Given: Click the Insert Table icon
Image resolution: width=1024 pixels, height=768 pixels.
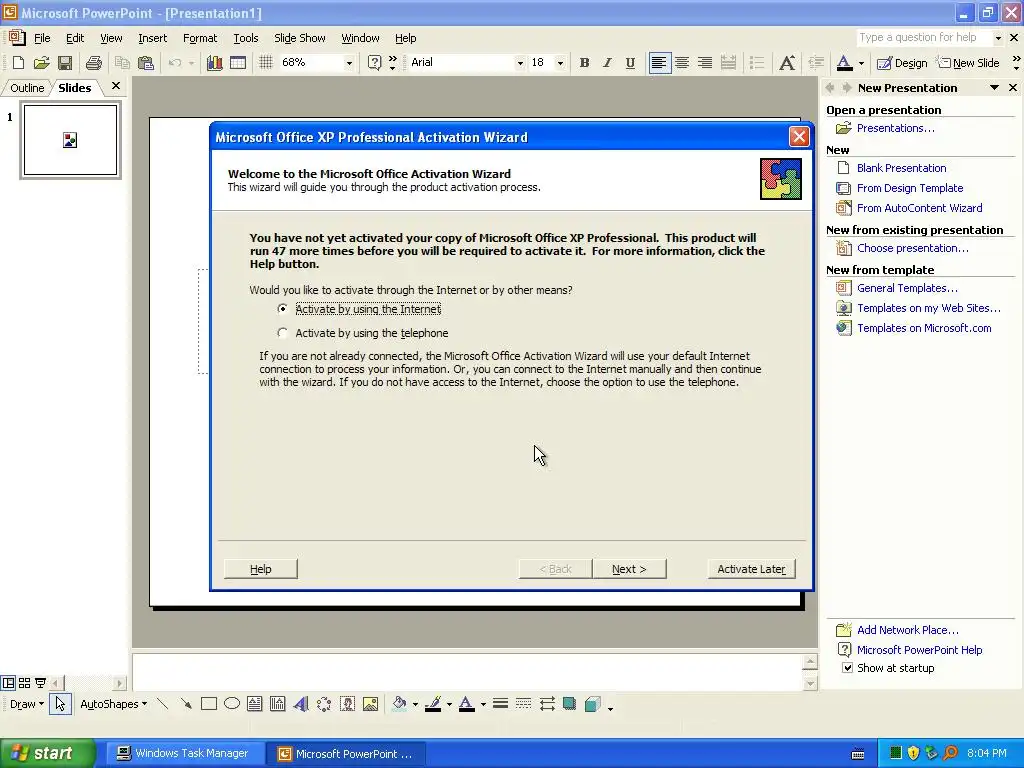Looking at the screenshot, I should pos(238,63).
